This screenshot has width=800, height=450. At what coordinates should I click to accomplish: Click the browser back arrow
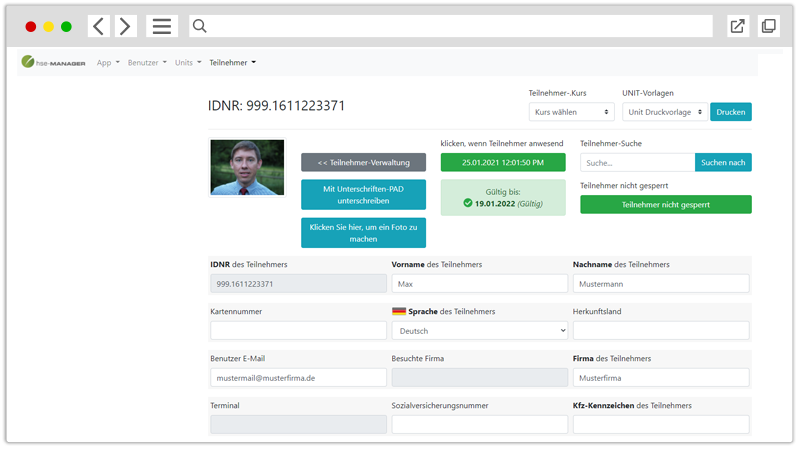[x=99, y=26]
